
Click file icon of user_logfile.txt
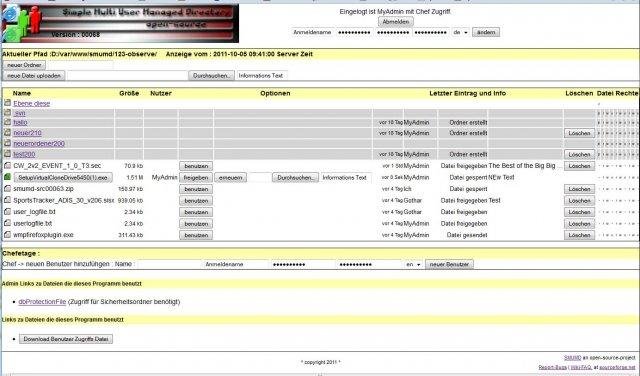click(x=7, y=212)
